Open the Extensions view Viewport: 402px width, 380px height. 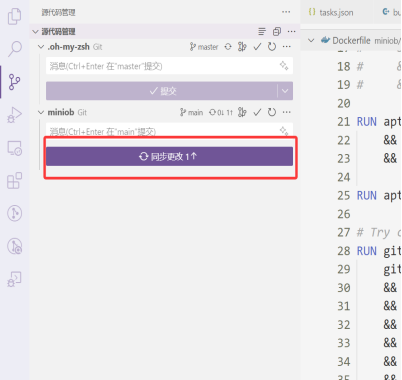point(14,180)
